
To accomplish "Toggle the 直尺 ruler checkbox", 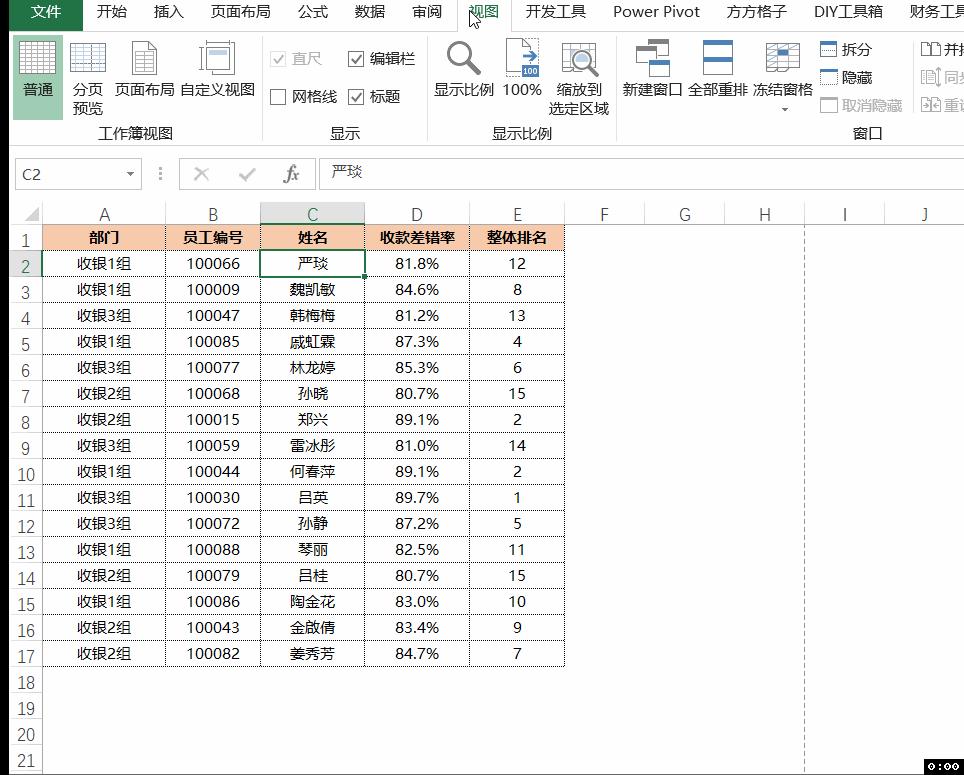I will click(x=278, y=59).
